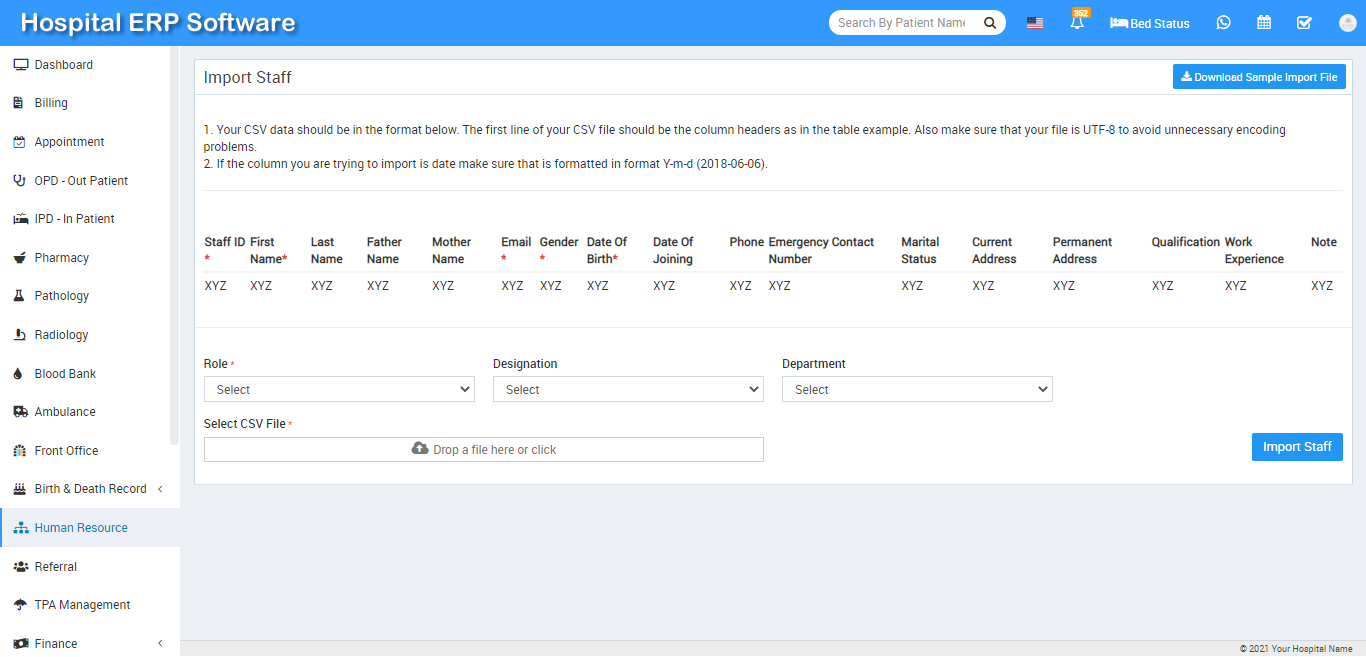Click the CSV file drop area
The width and height of the screenshot is (1366, 657).
pos(484,450)
